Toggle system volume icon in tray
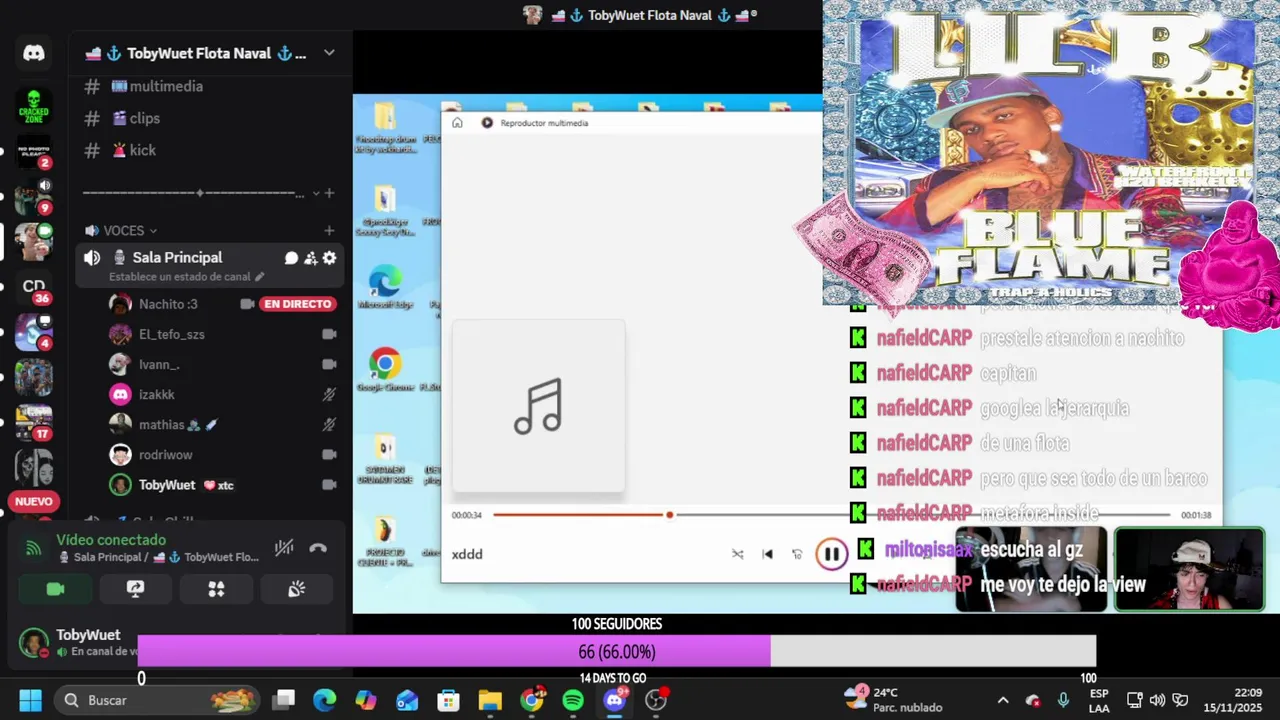The width and height of the screenshot is (1280, 720). click(1157, 700)
